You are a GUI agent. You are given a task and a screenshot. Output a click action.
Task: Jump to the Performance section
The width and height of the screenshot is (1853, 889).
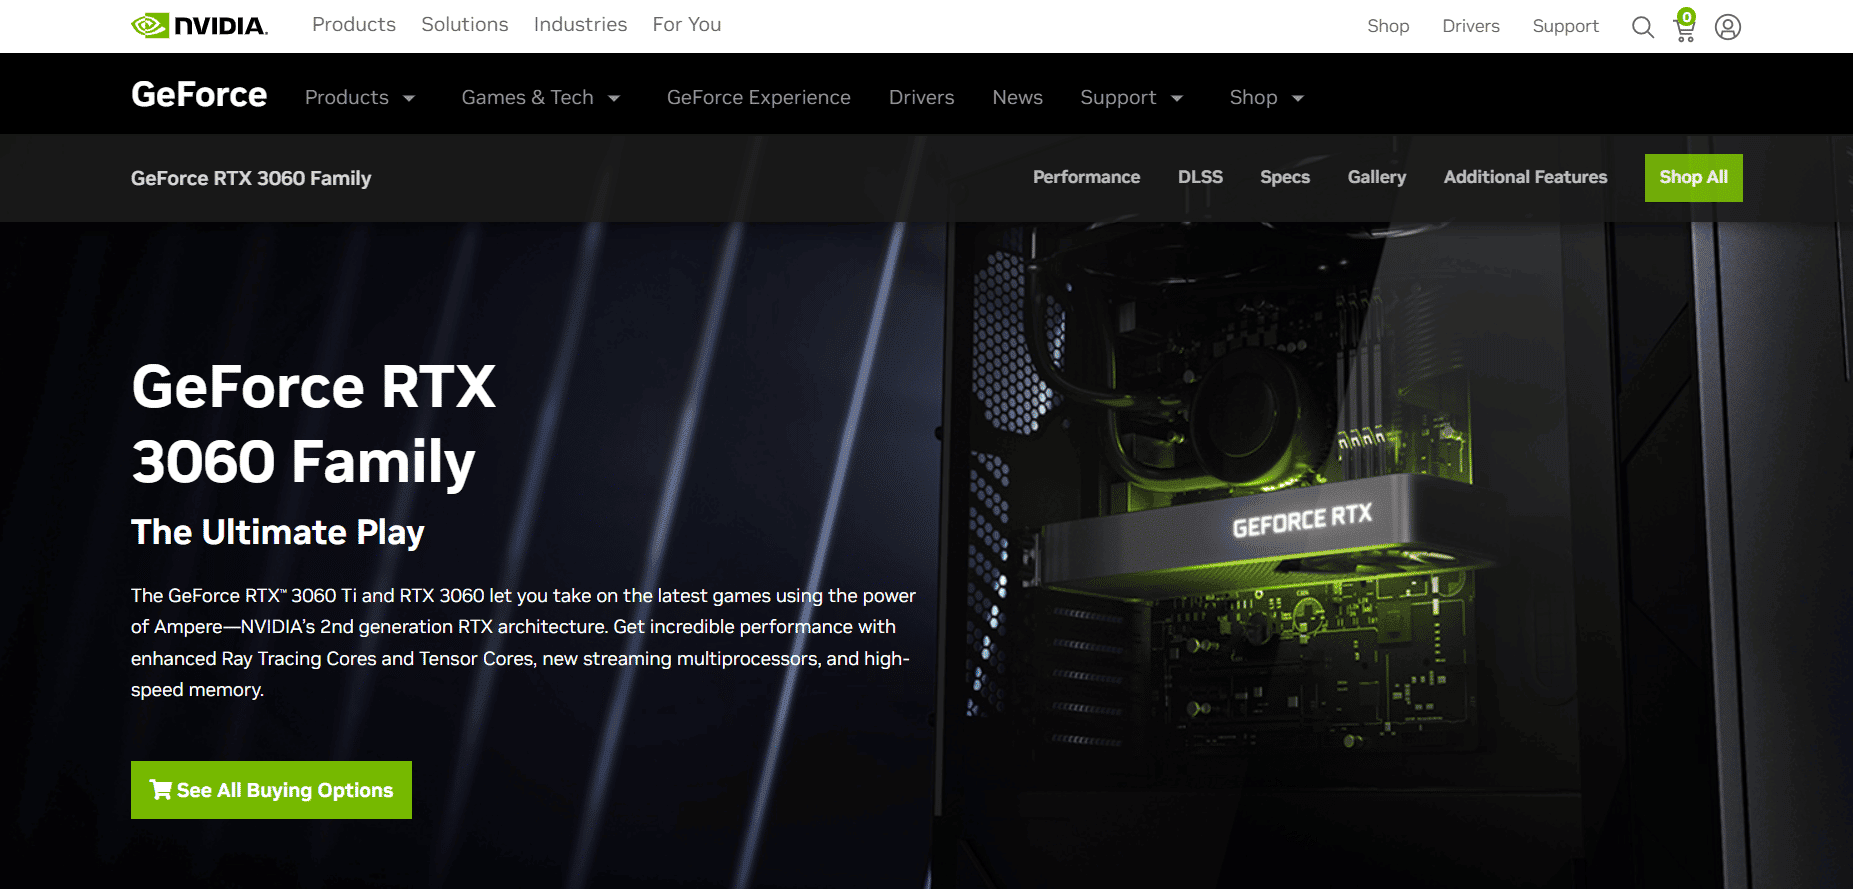pyautogui.click(x=1086, y=177)
